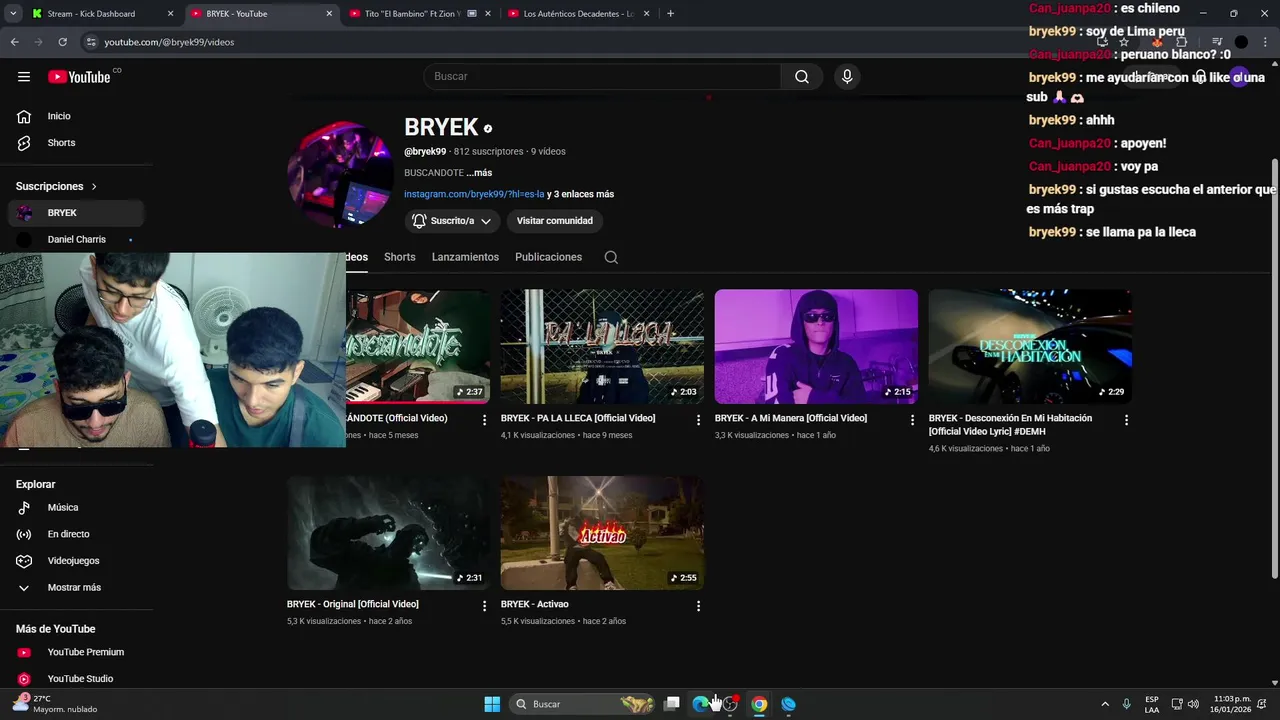The image size is (1280, 720).
Task: Start voice search with the microphone
Action: click(x=847, y=77)
